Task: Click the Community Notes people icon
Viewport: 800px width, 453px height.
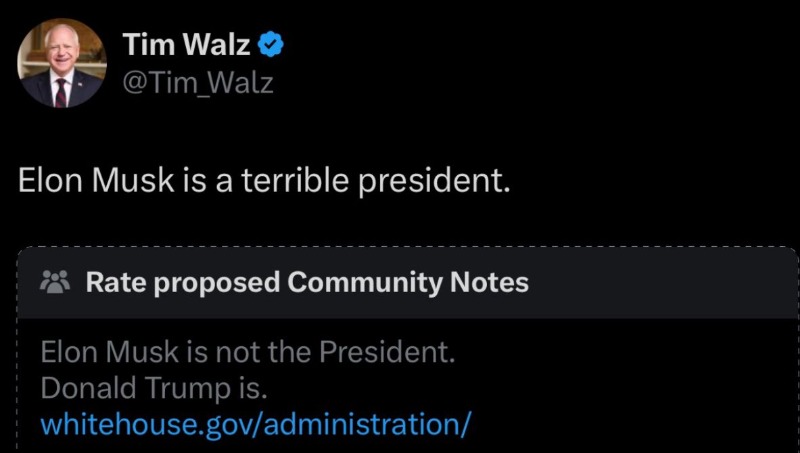Action: click(x=53, y=283)
